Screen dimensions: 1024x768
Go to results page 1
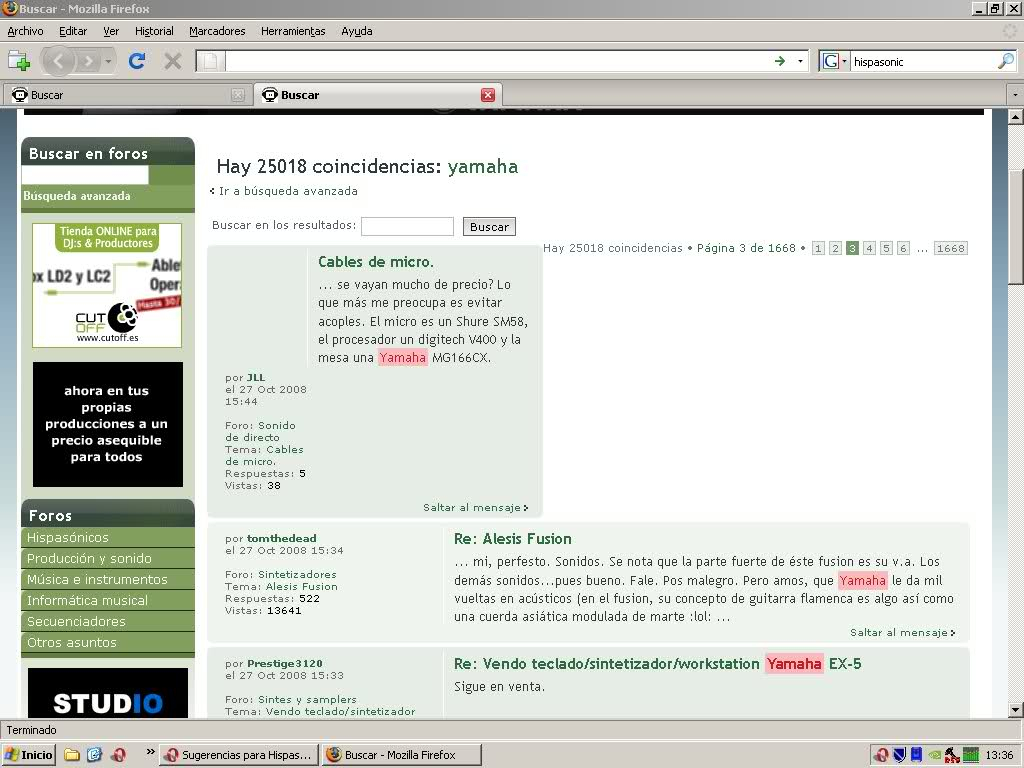point(818,248)
